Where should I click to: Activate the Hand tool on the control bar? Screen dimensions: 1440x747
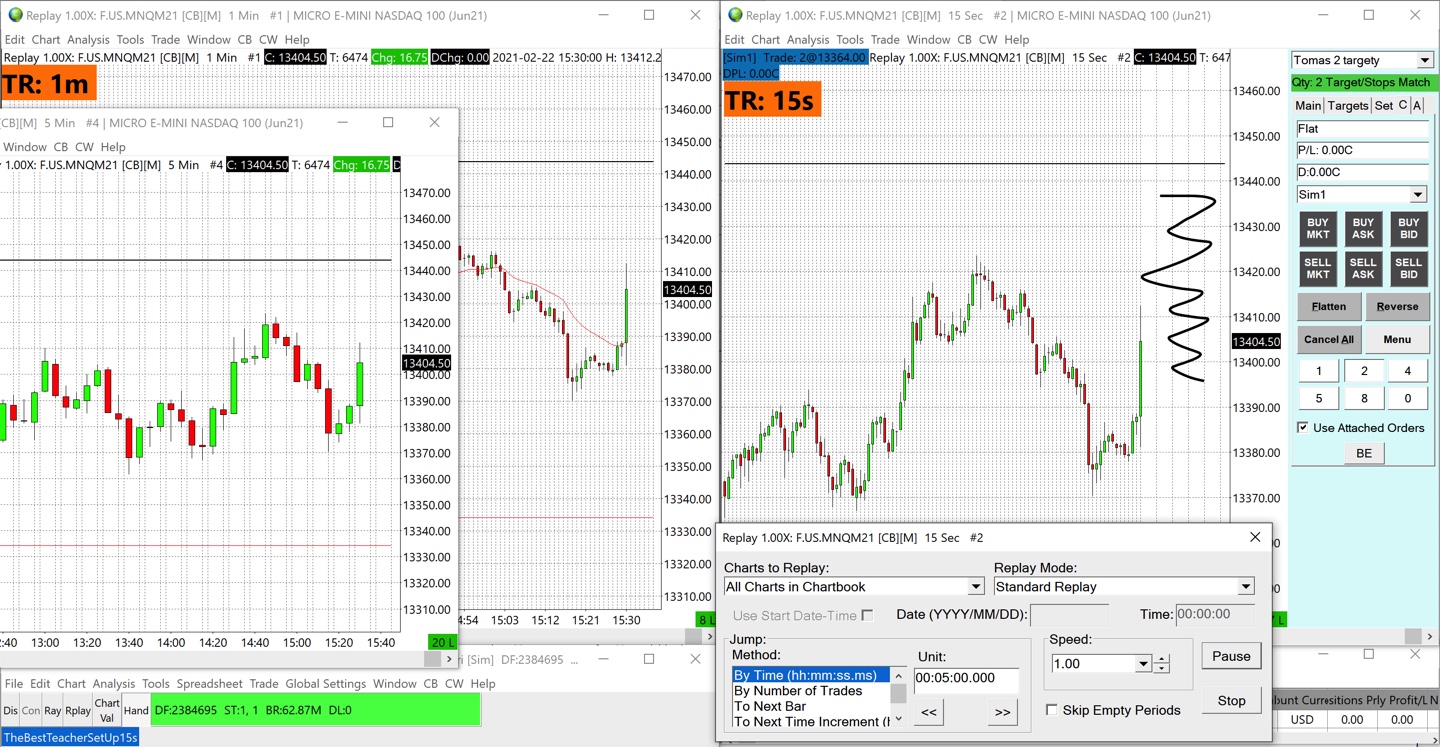[136, 710]
